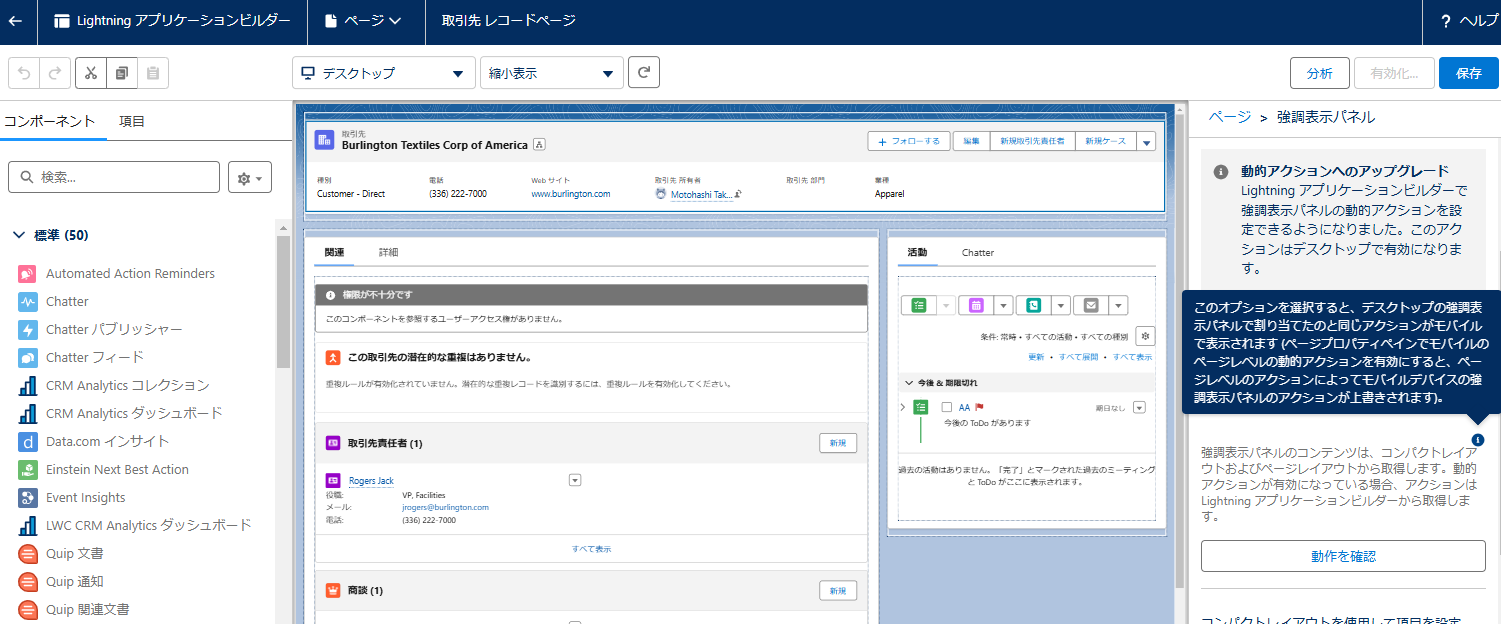Select the Event Insights component
This screenshot has height=624, width=1501.
pos(86,497)
